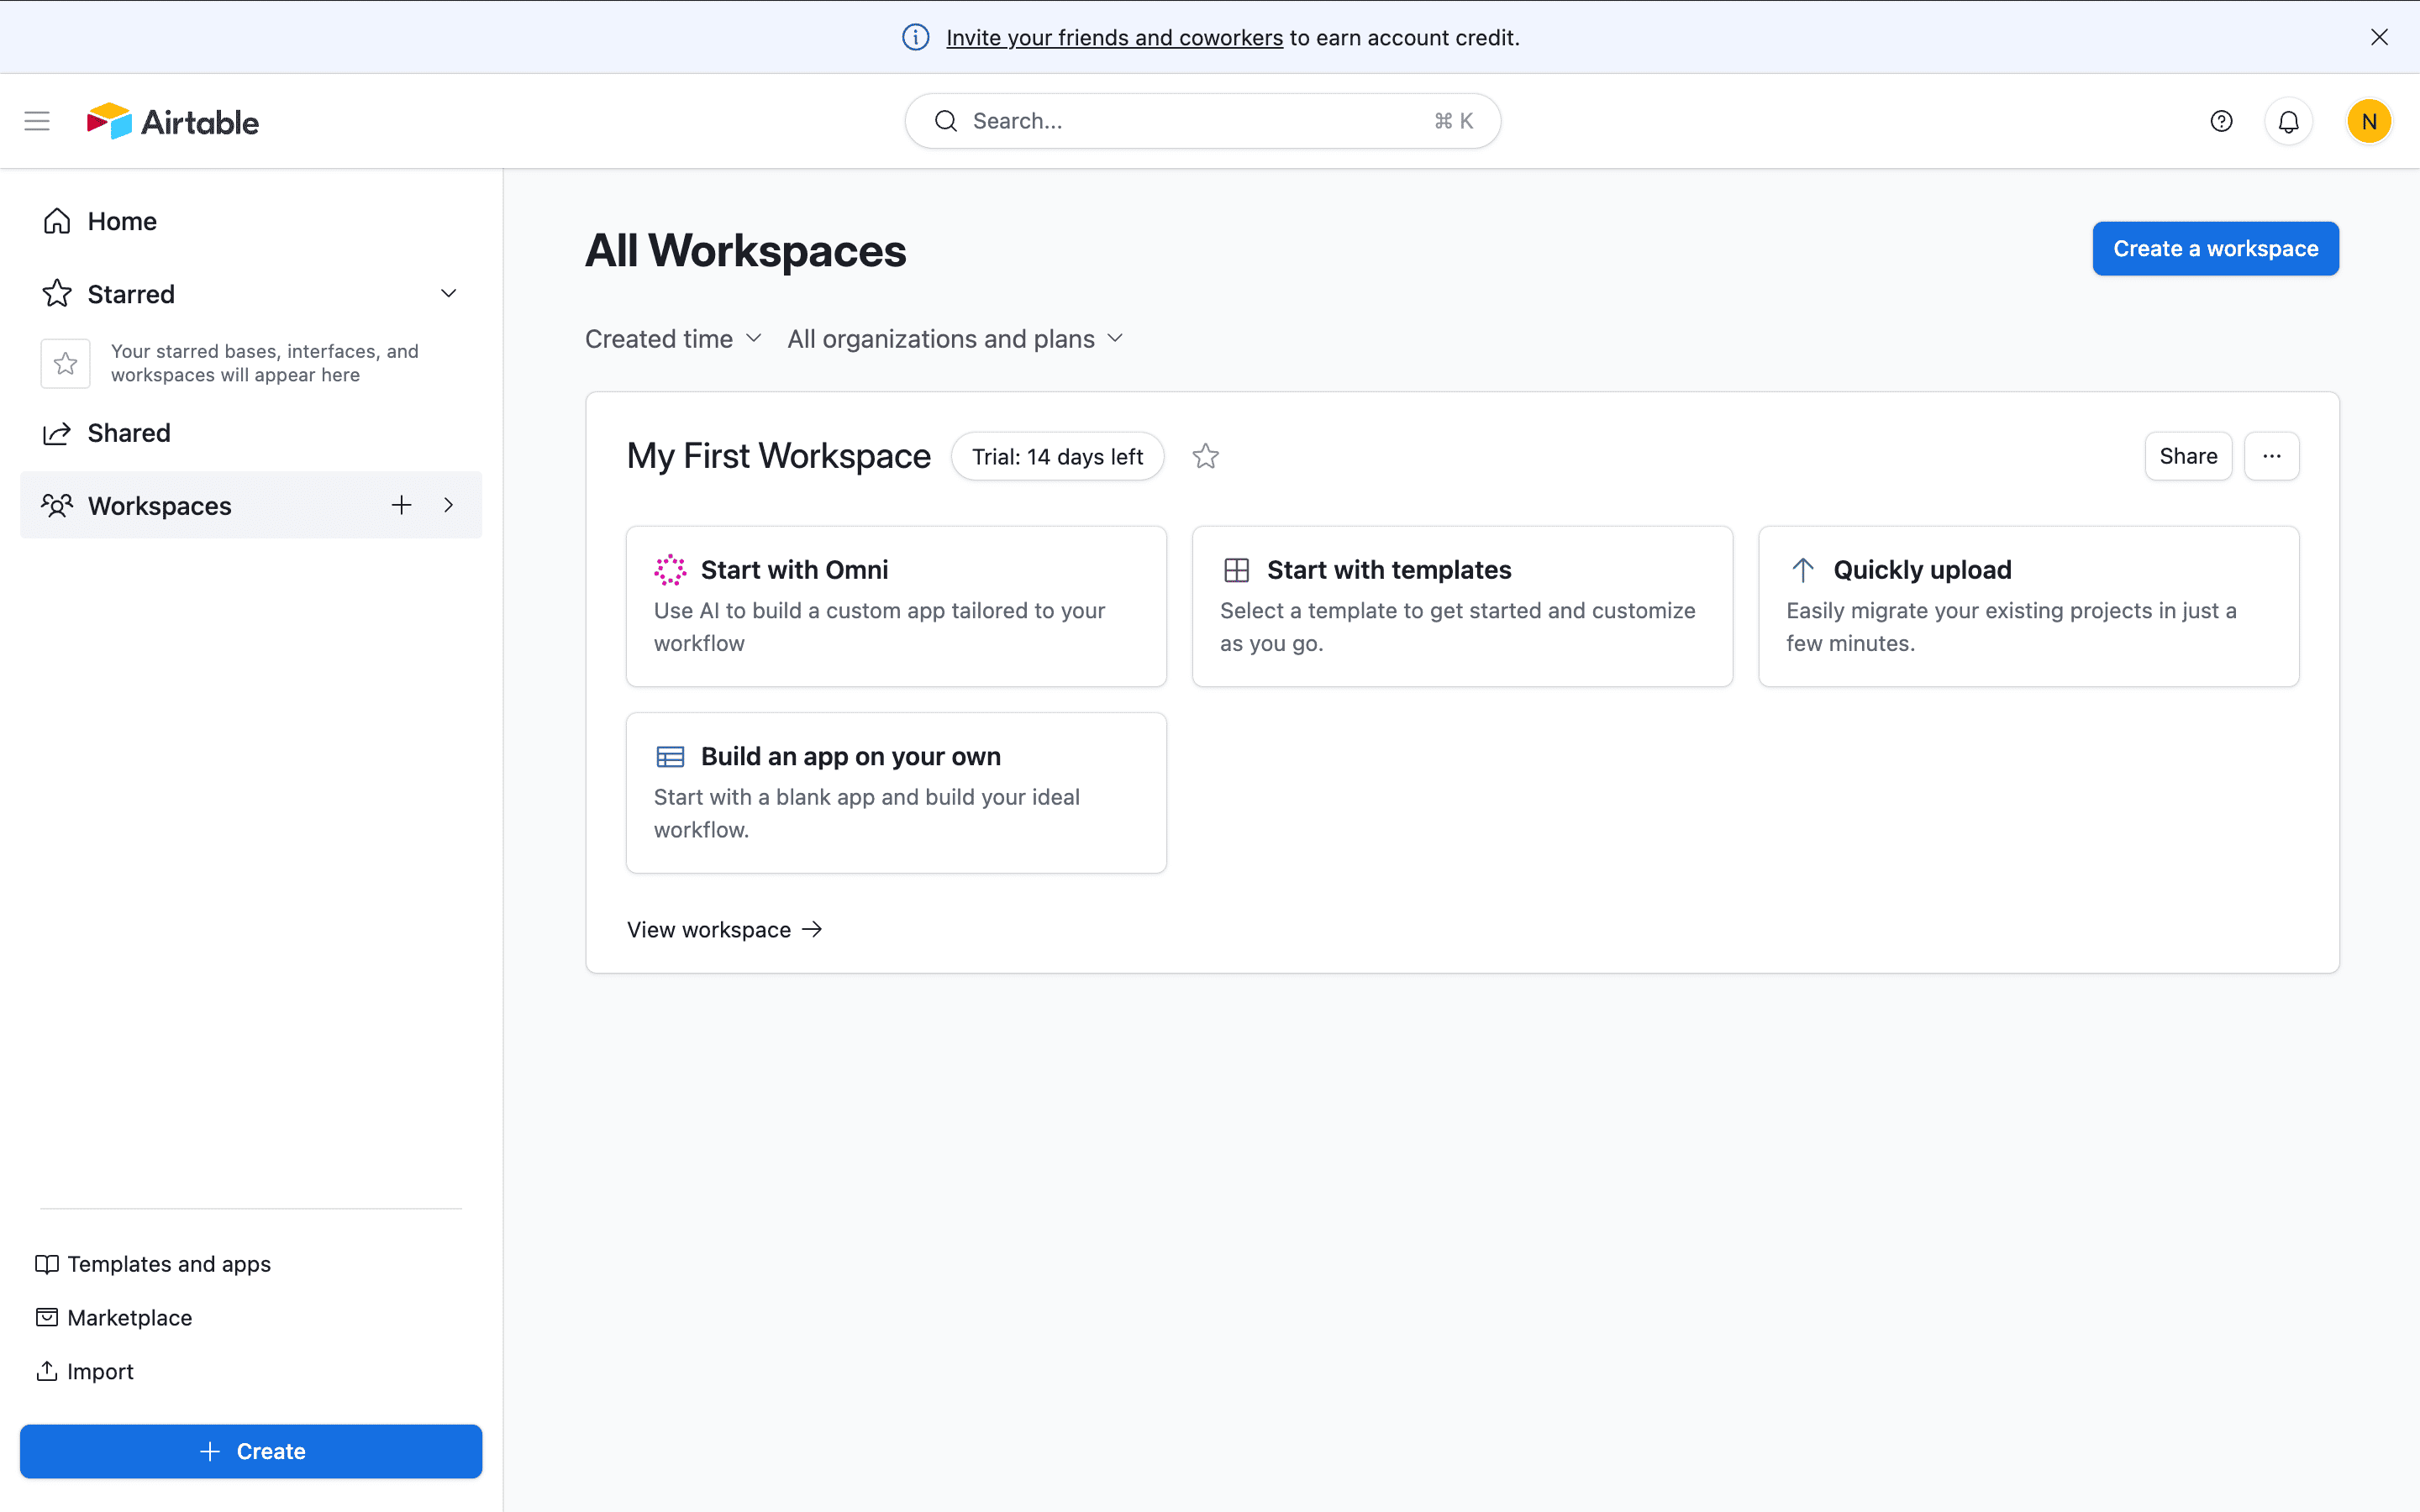The image size is (2420, 1512).
Task: Click the plus icon beside Workspaces
Action: pos(401,505)
